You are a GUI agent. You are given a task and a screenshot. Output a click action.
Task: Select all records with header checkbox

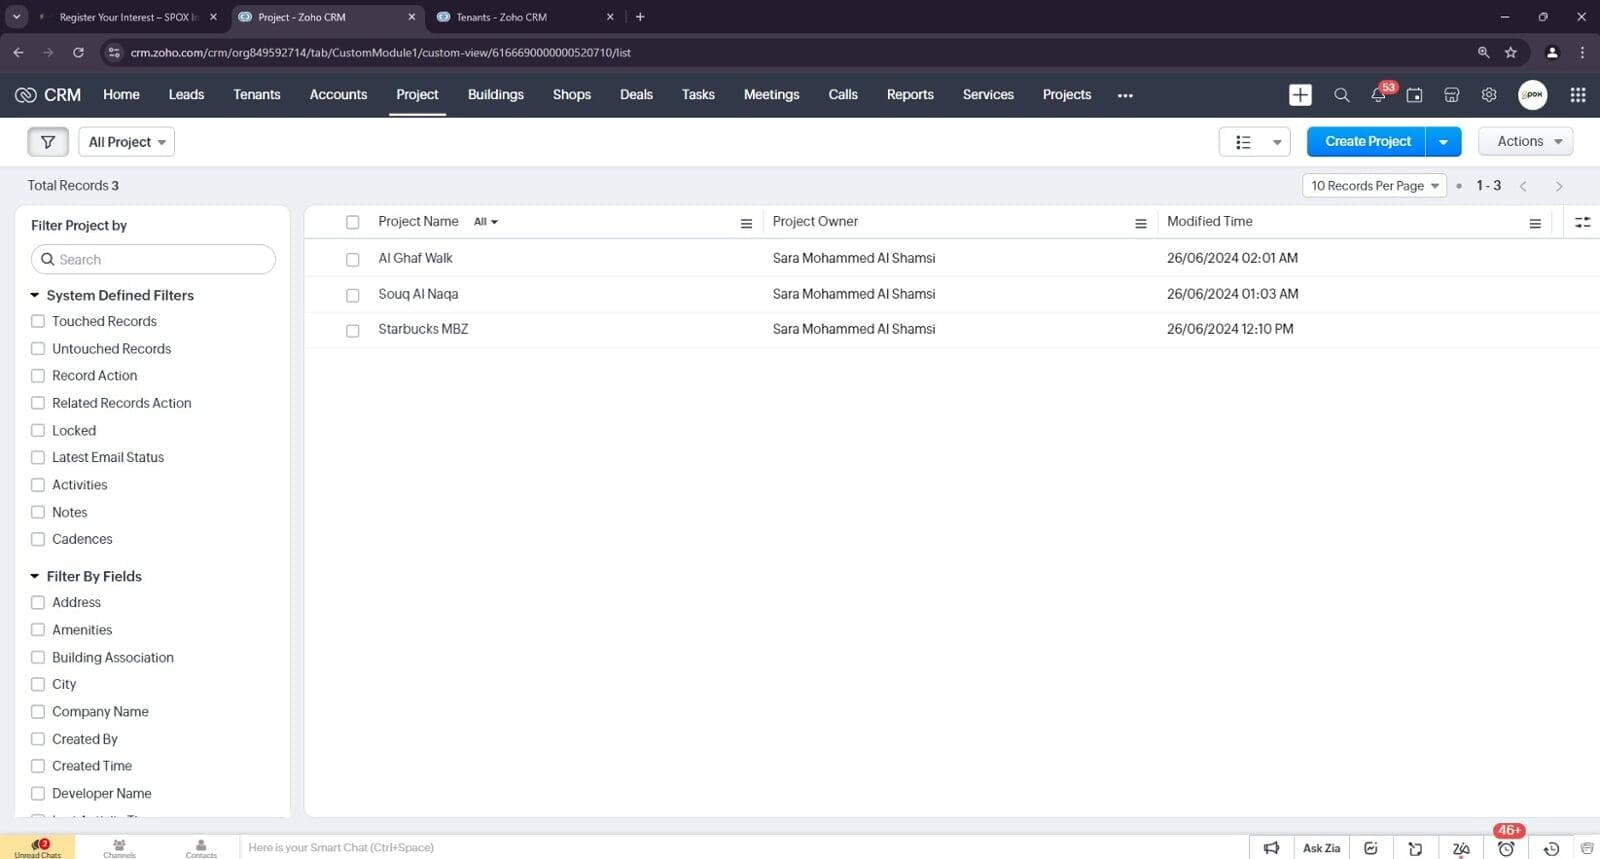(352, 222)
